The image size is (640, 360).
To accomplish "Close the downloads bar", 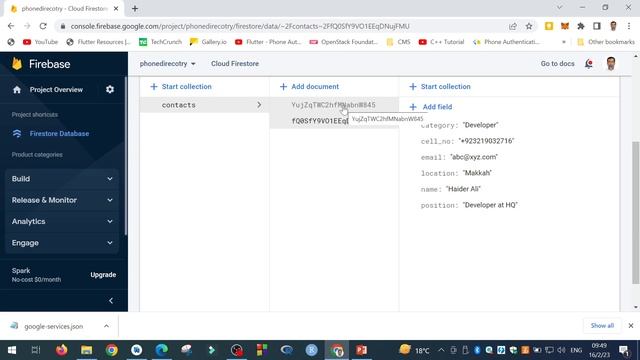I will pyautogui.click(x=631, y=326).
